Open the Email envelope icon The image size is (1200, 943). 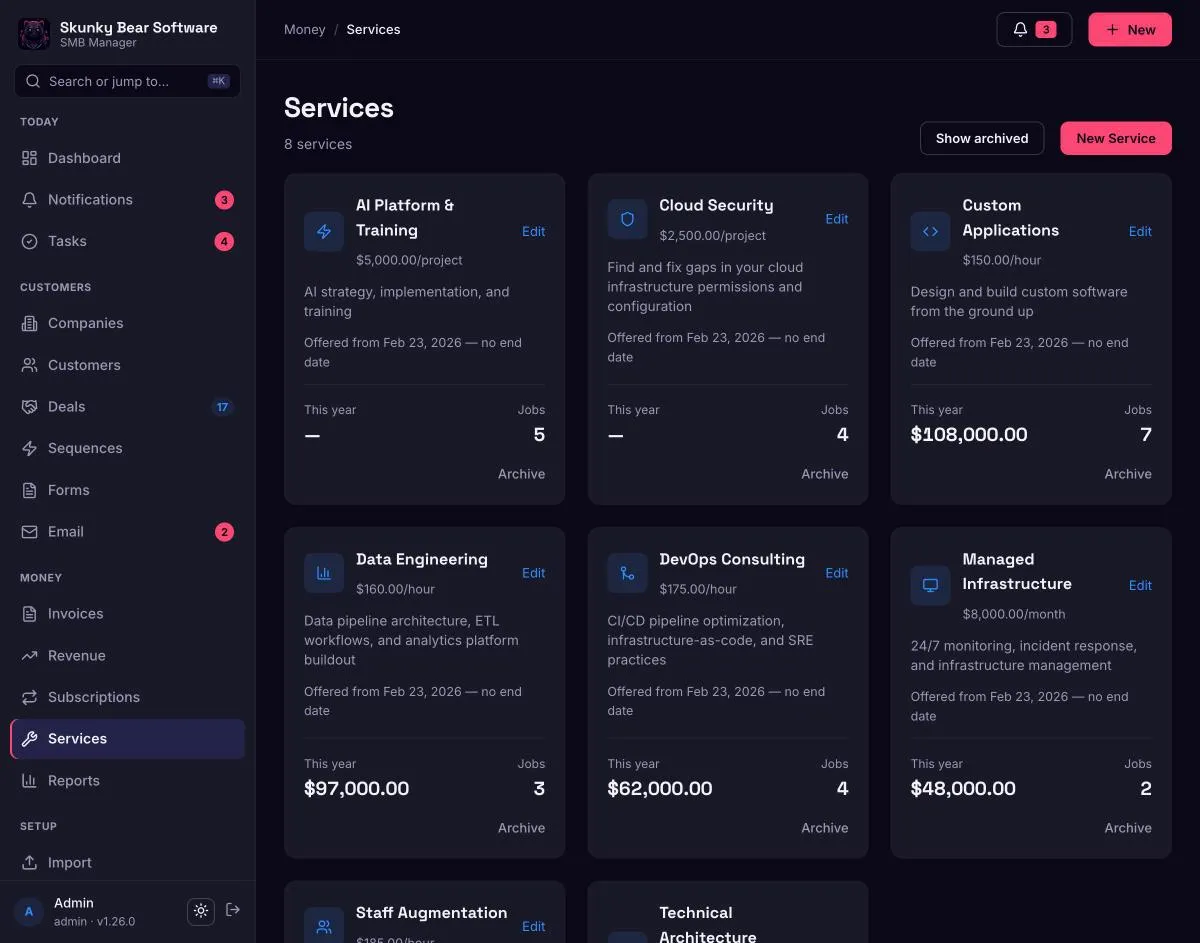[29, 532]
